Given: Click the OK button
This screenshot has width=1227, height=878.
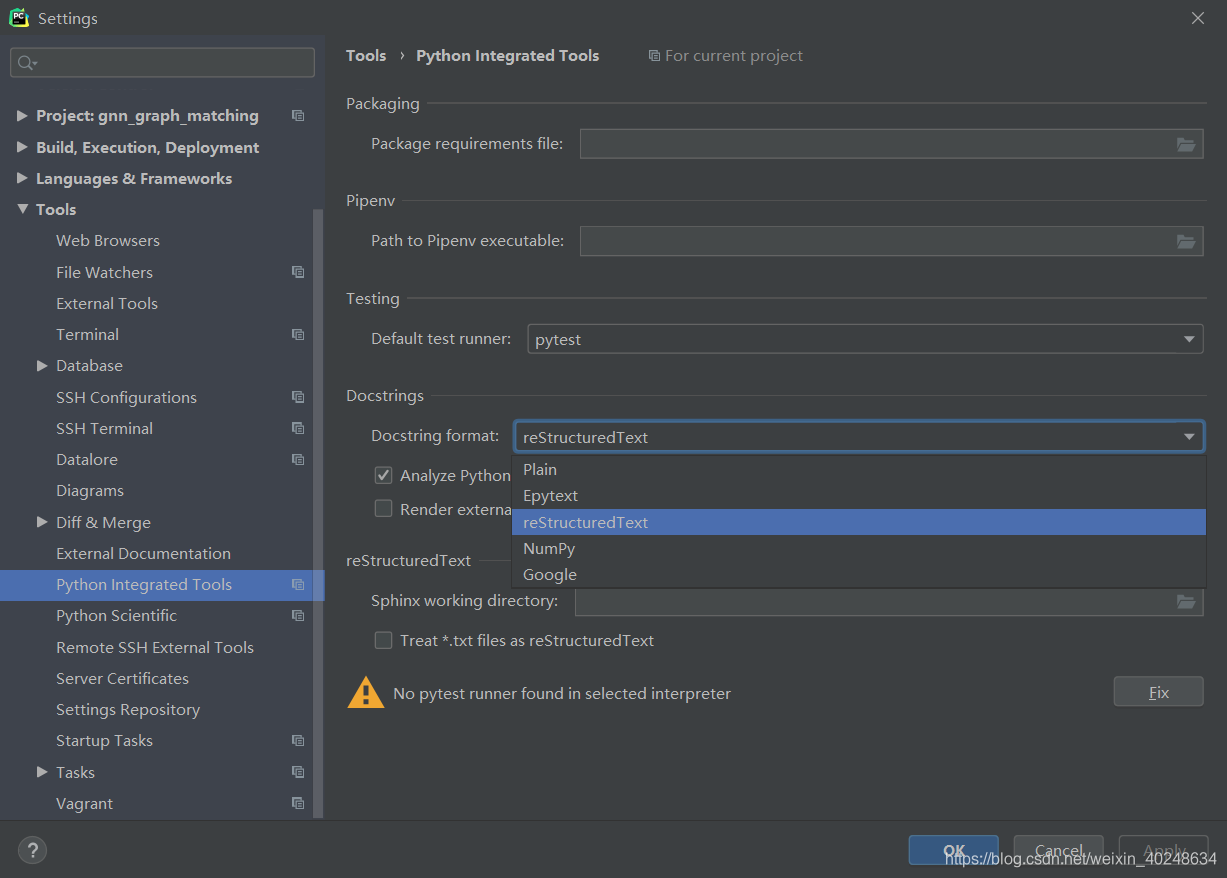Looking at the screenshot, I should tap(953, 850).
